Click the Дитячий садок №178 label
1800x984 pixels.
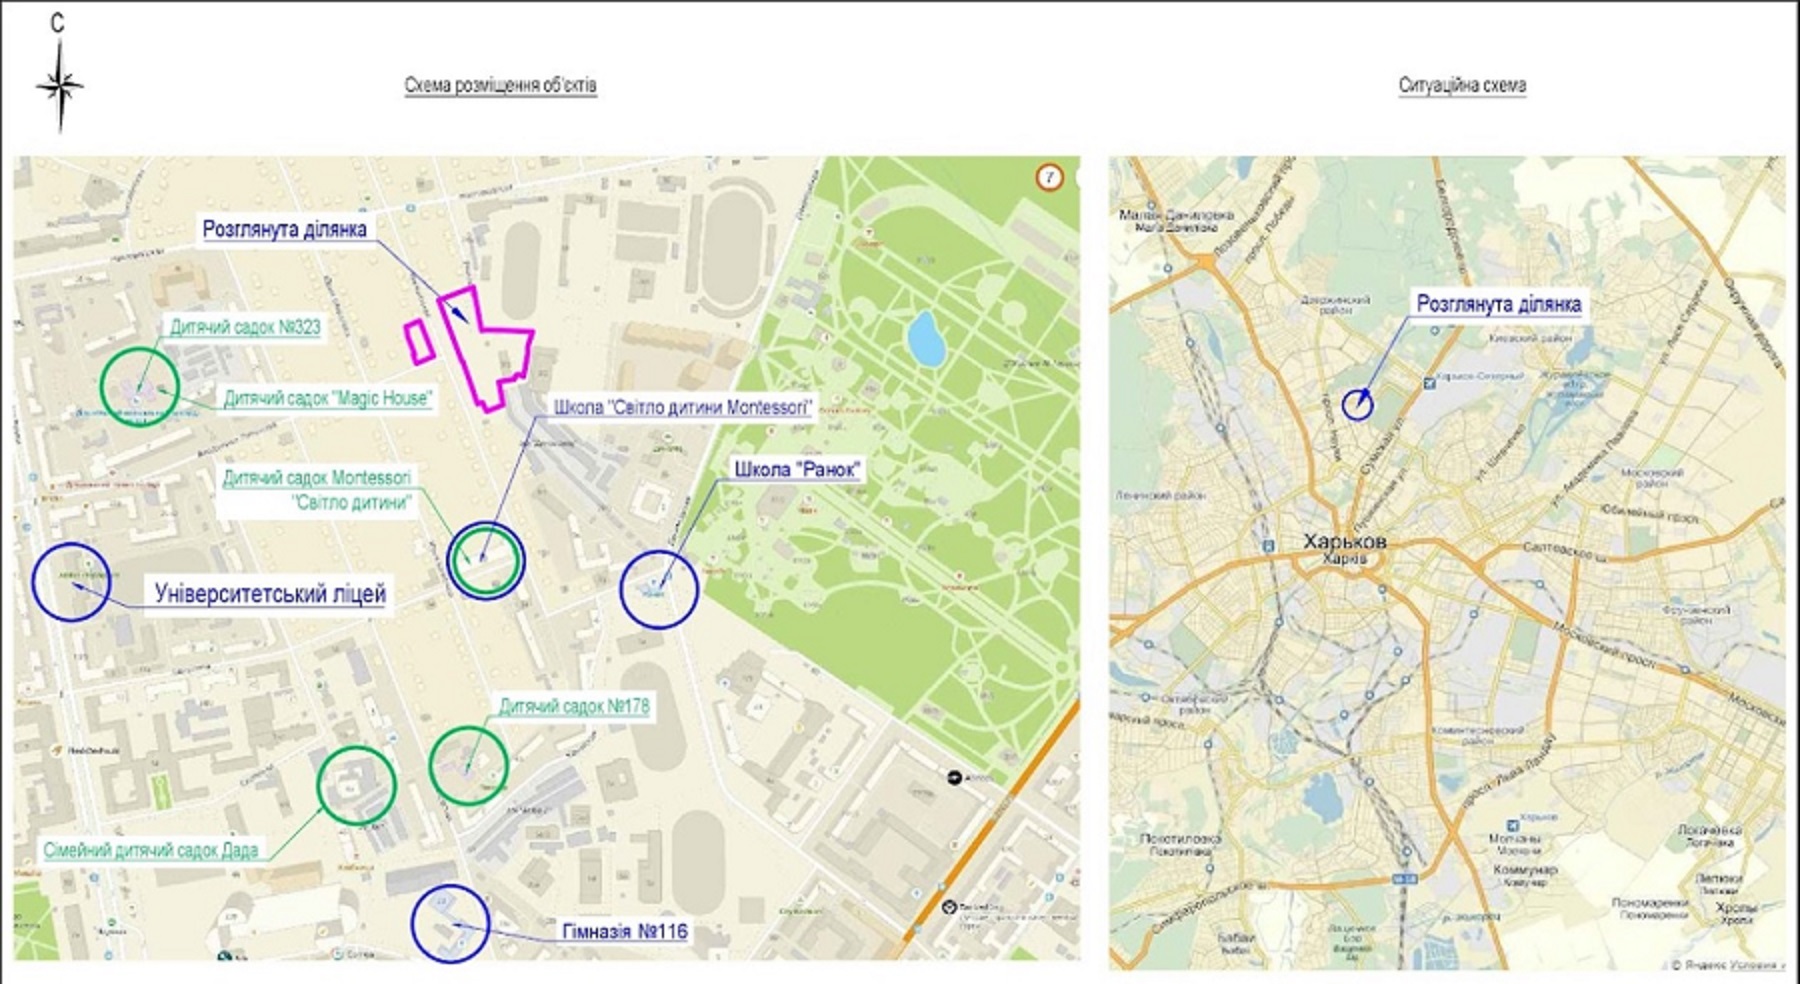(x=574, y=706)
